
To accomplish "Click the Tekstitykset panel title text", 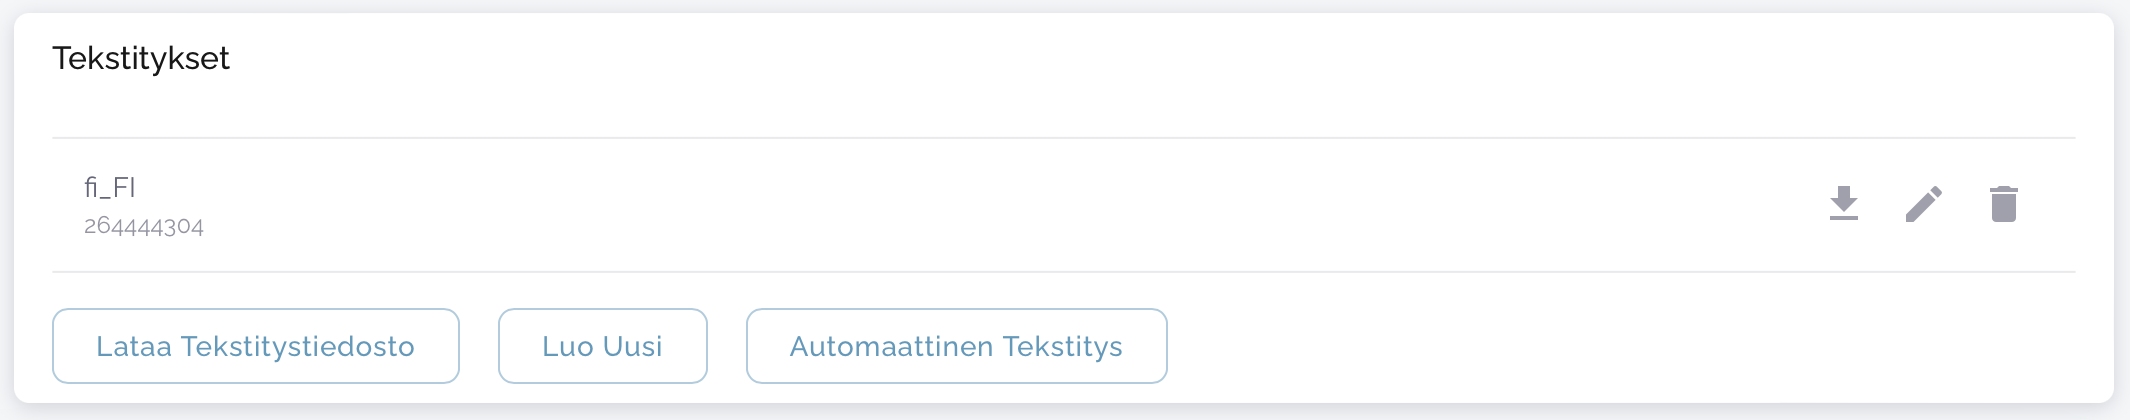I will pyautogui.click(x=141, y=59).
